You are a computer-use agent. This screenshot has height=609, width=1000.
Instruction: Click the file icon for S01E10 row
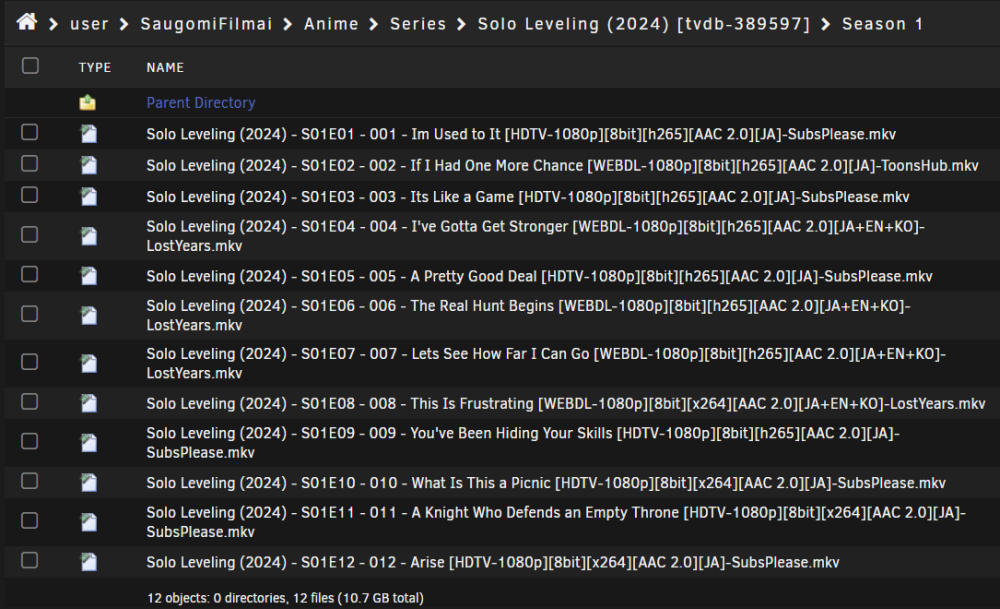coord(89,482)
